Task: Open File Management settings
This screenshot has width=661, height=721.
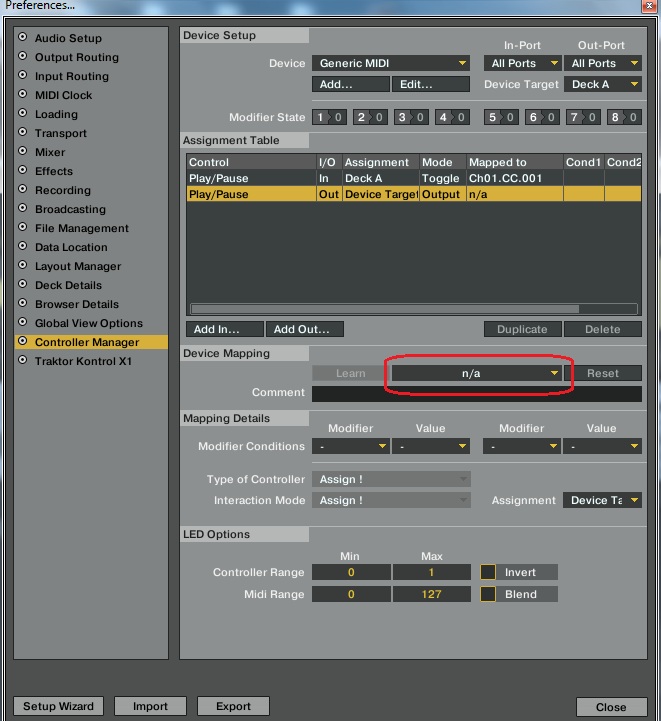Action: pyautogui.click(x=82, y=228)
